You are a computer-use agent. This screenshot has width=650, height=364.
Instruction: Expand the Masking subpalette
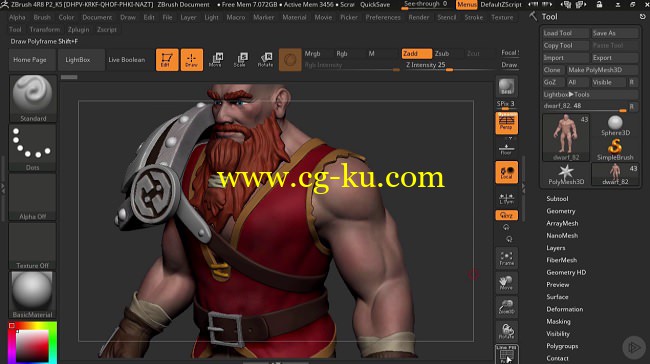558,321
